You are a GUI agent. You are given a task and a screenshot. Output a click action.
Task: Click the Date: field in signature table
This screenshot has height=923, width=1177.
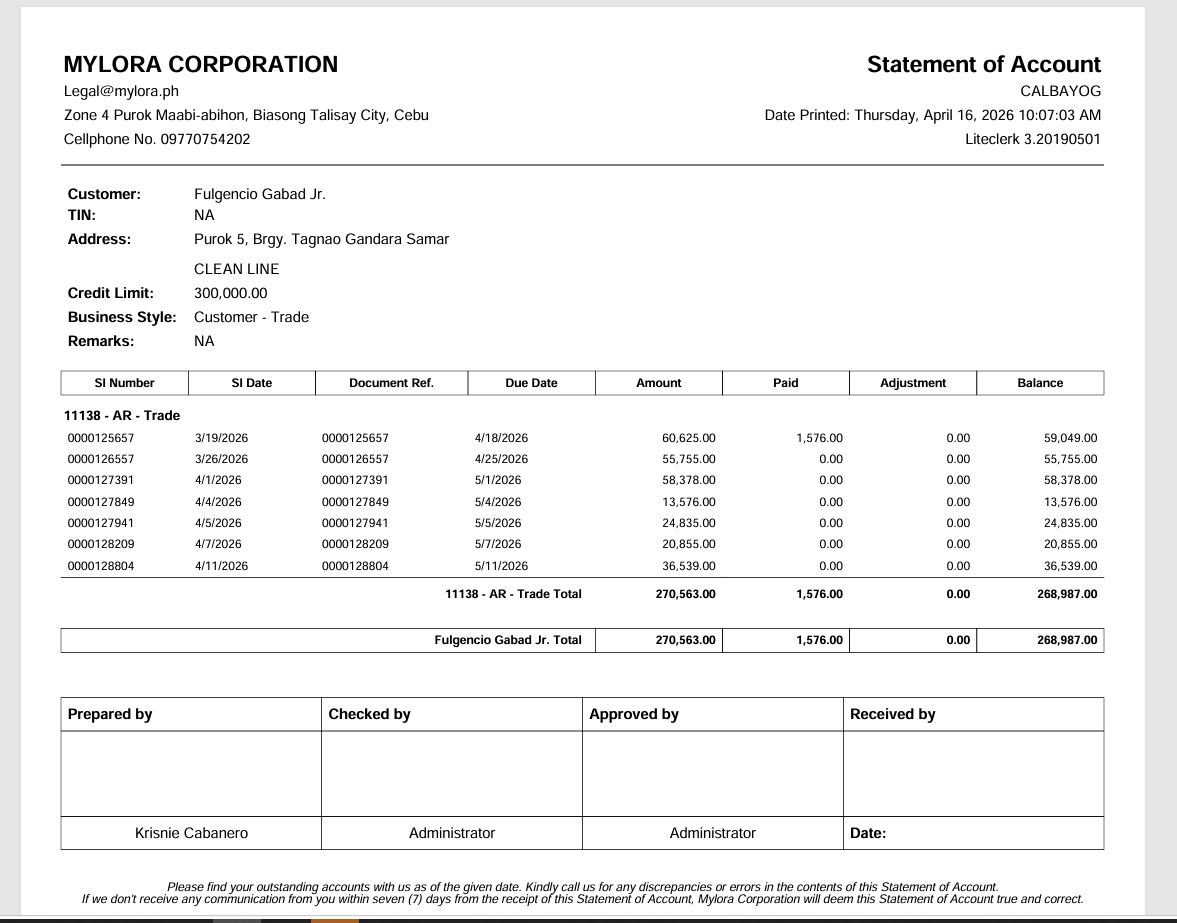(x=867, y=833)
